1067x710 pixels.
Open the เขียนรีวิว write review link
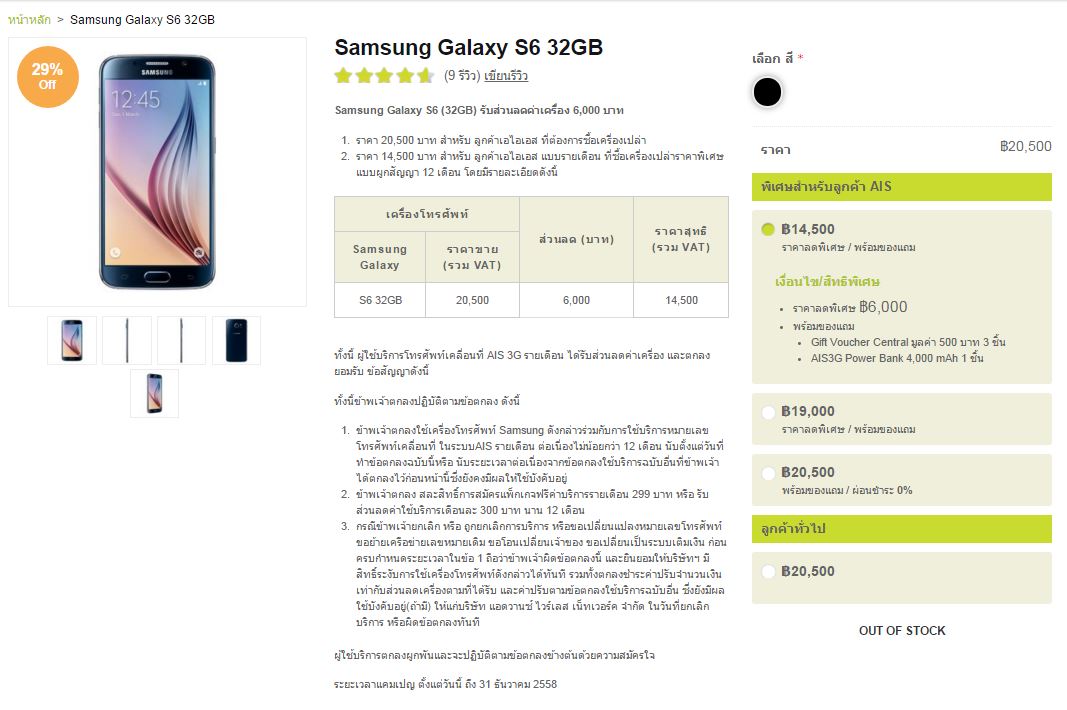point(506,76)
